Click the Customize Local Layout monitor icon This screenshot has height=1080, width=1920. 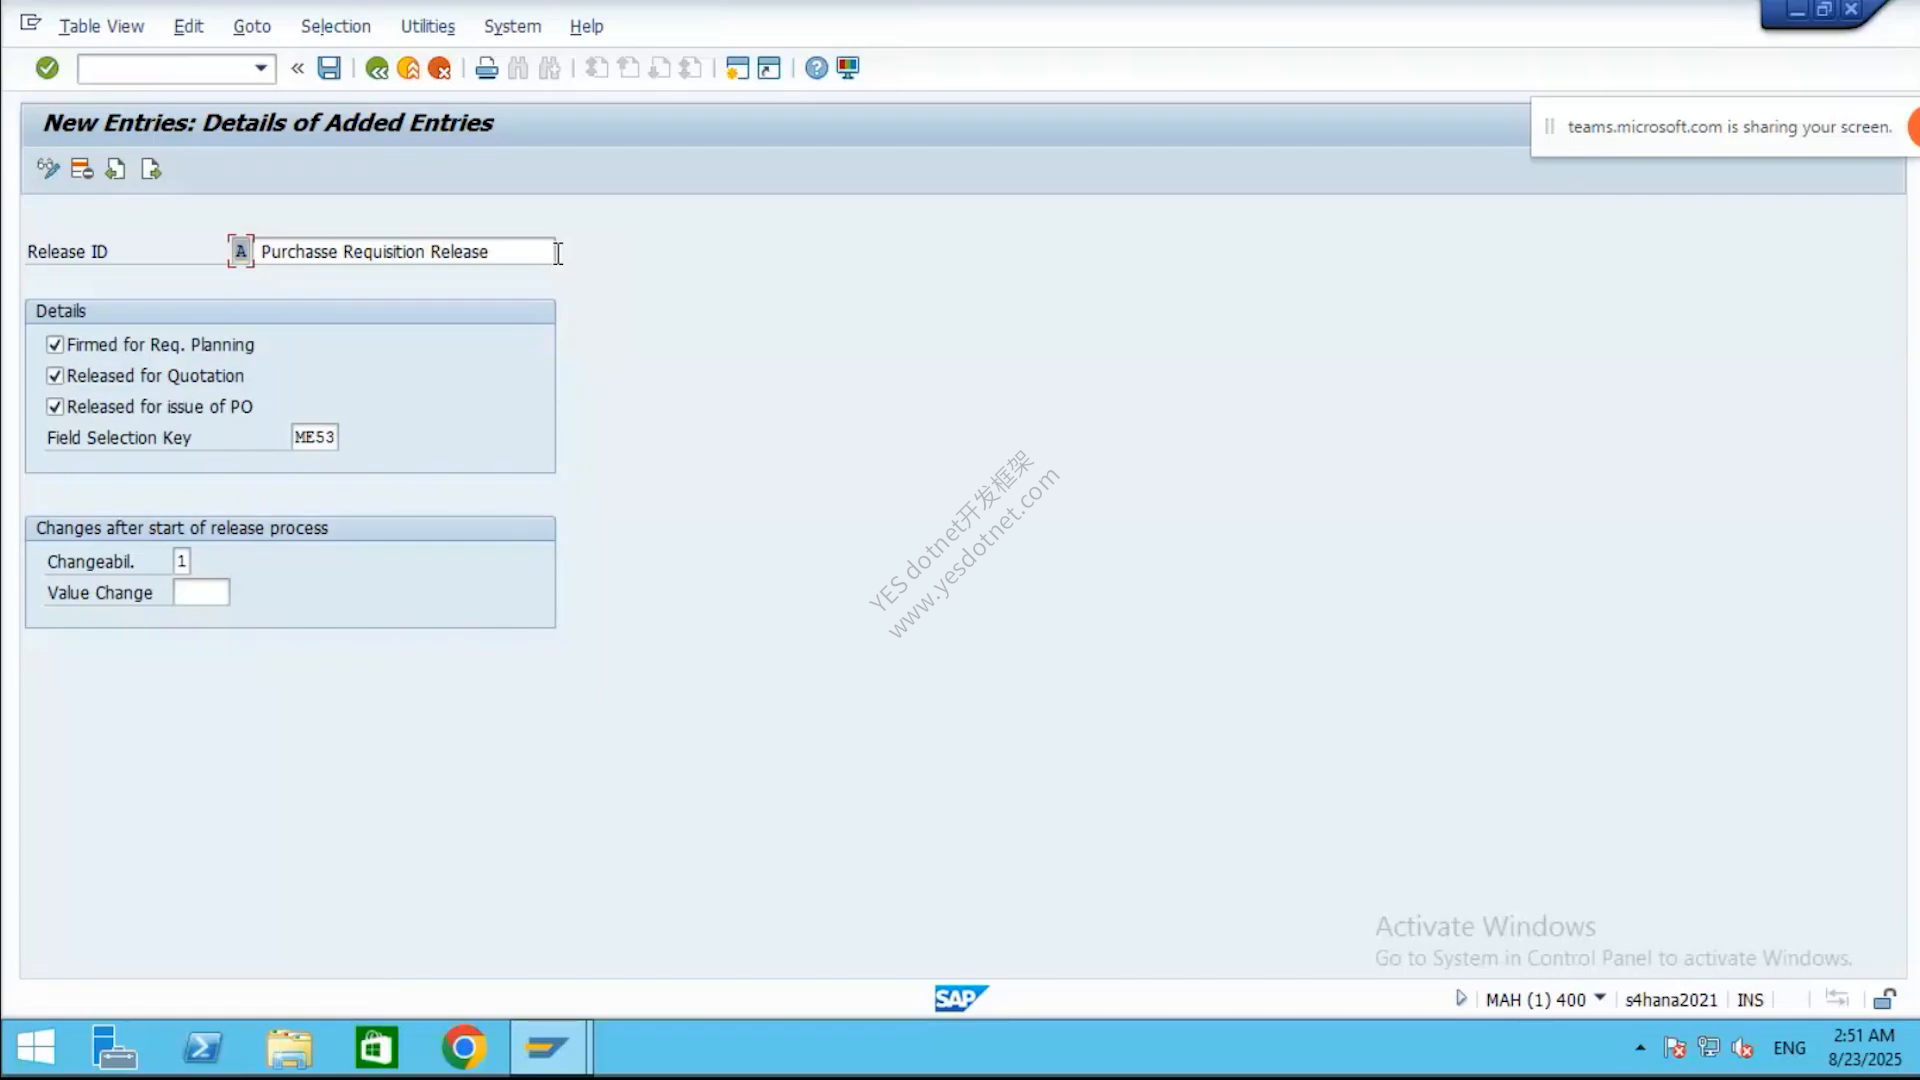[848, 68]
